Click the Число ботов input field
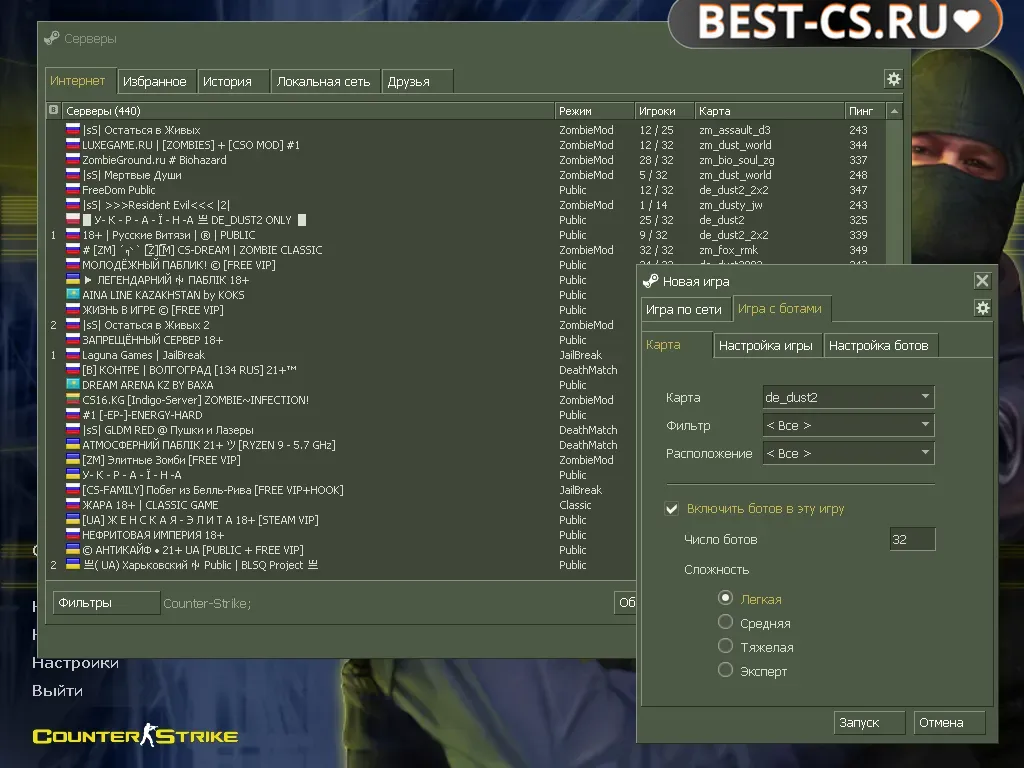Viewport: 1024px width, 768px height. pos(912,539)
